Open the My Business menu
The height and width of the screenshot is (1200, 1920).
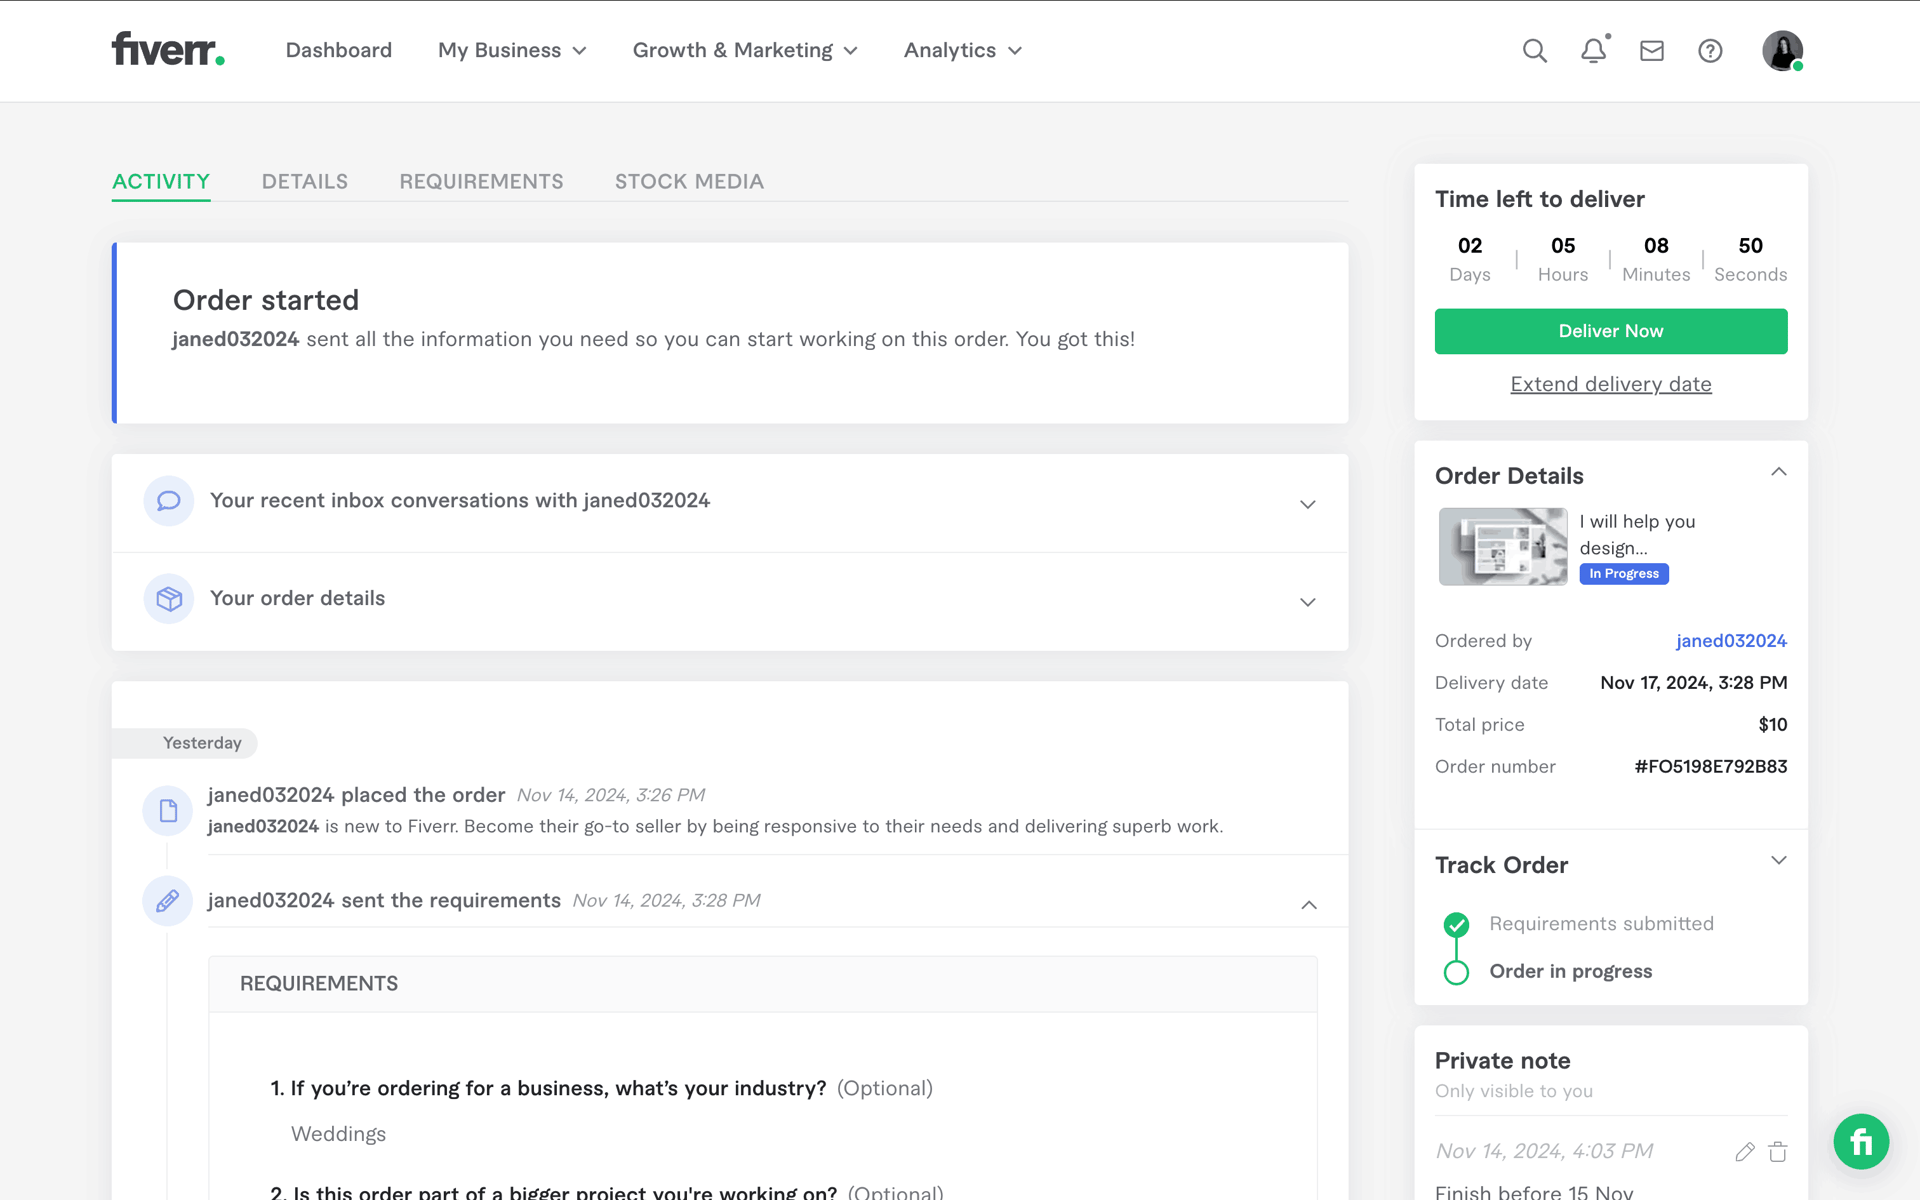(x=512, y=50)
